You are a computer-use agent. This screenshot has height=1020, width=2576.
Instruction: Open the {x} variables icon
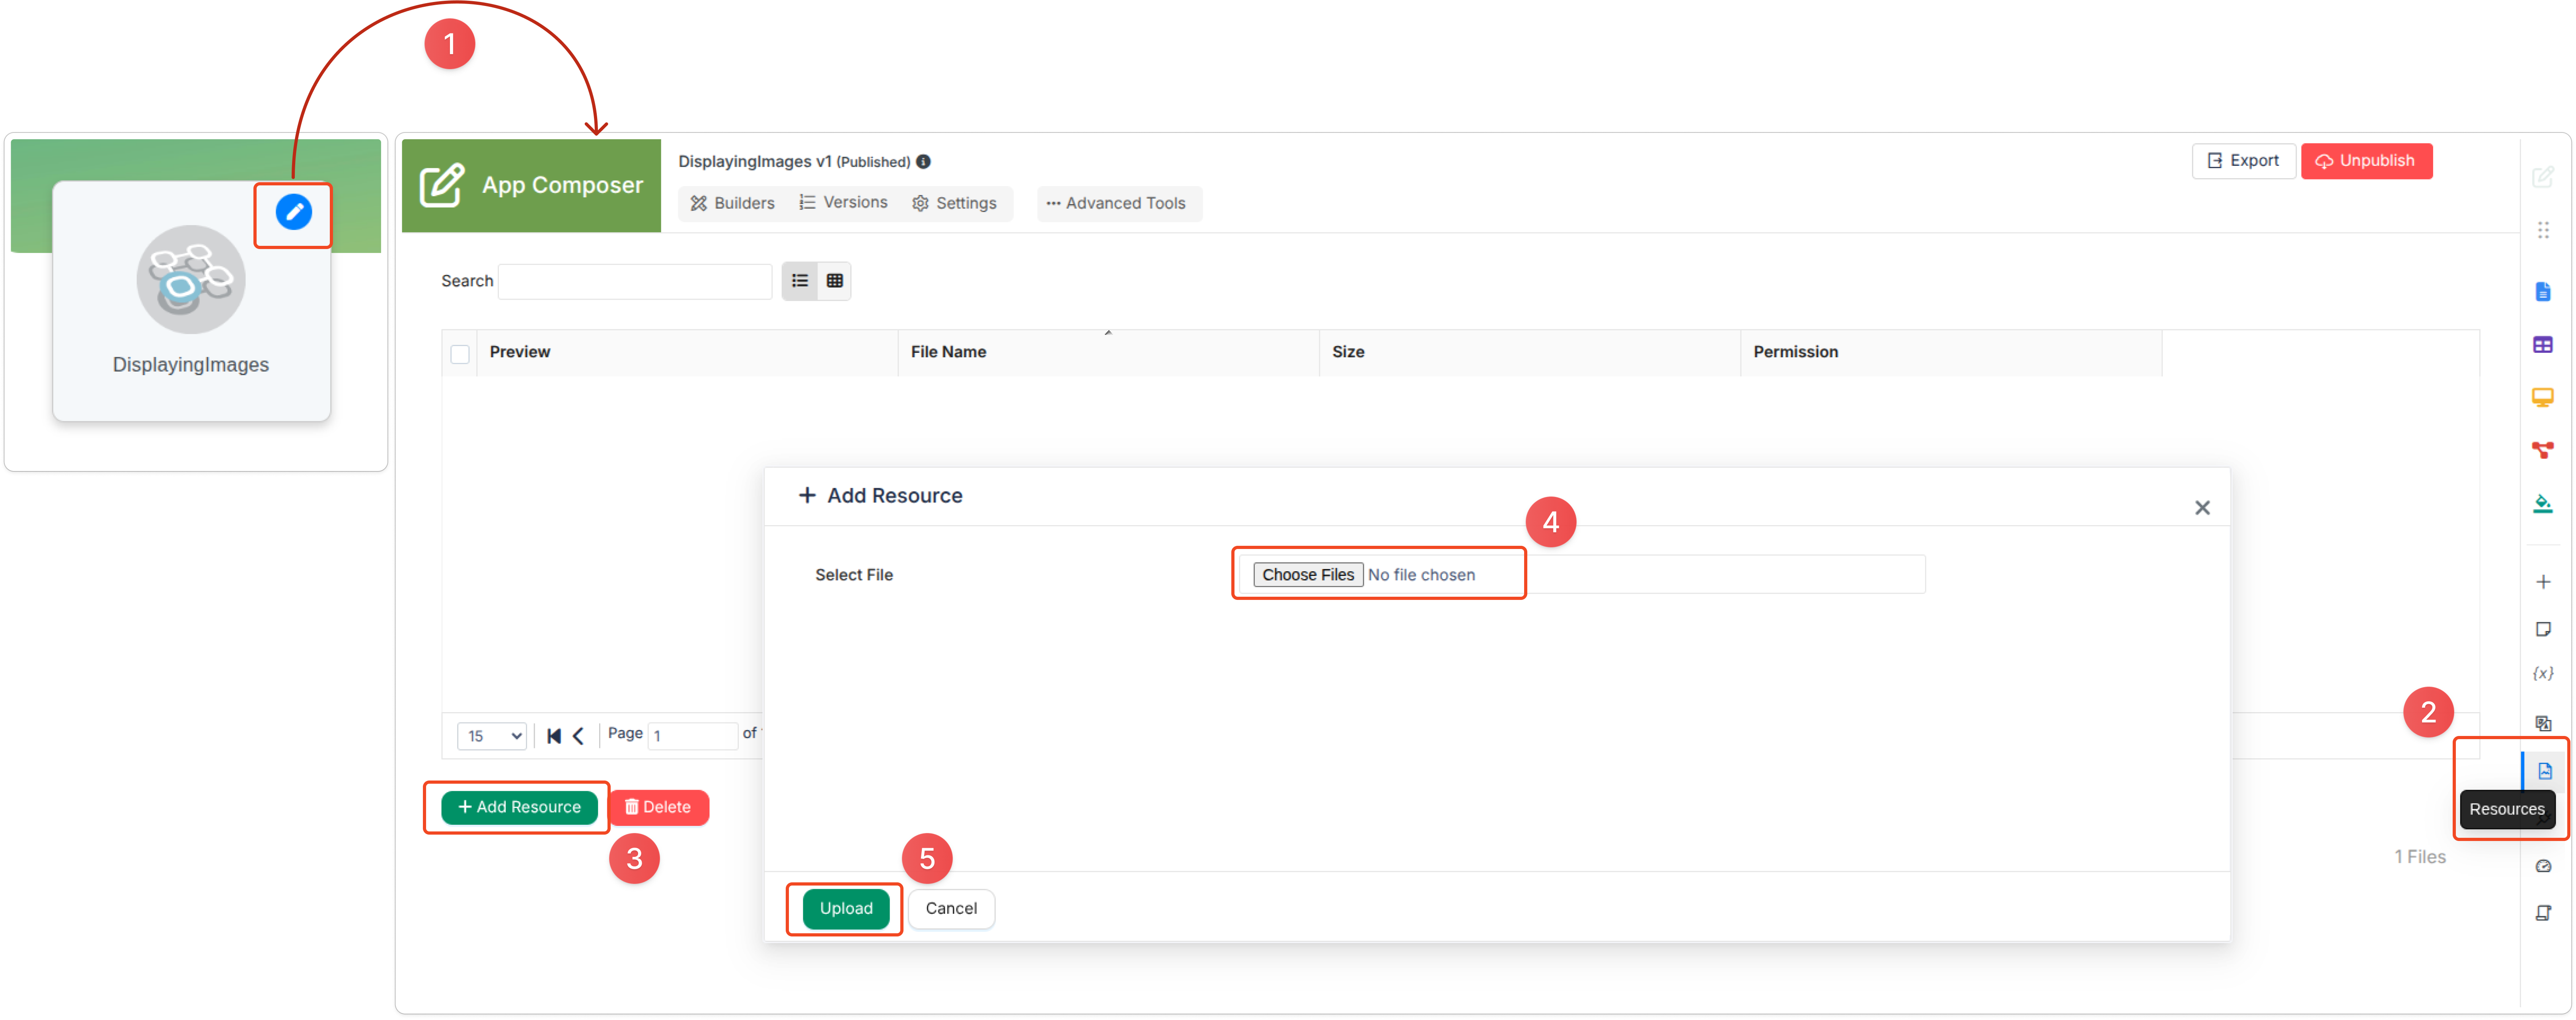pos(2542,673)
